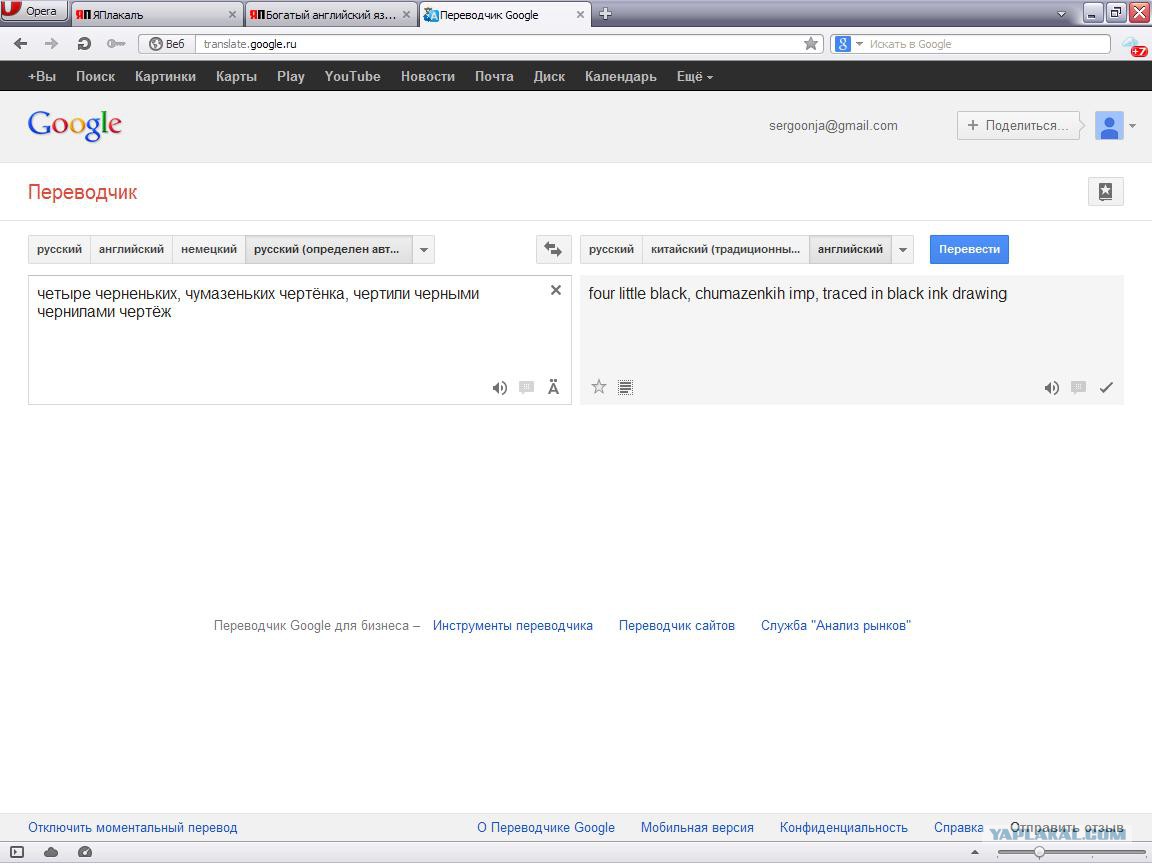Open zoom menu arrow in status bar

[974, 852]
